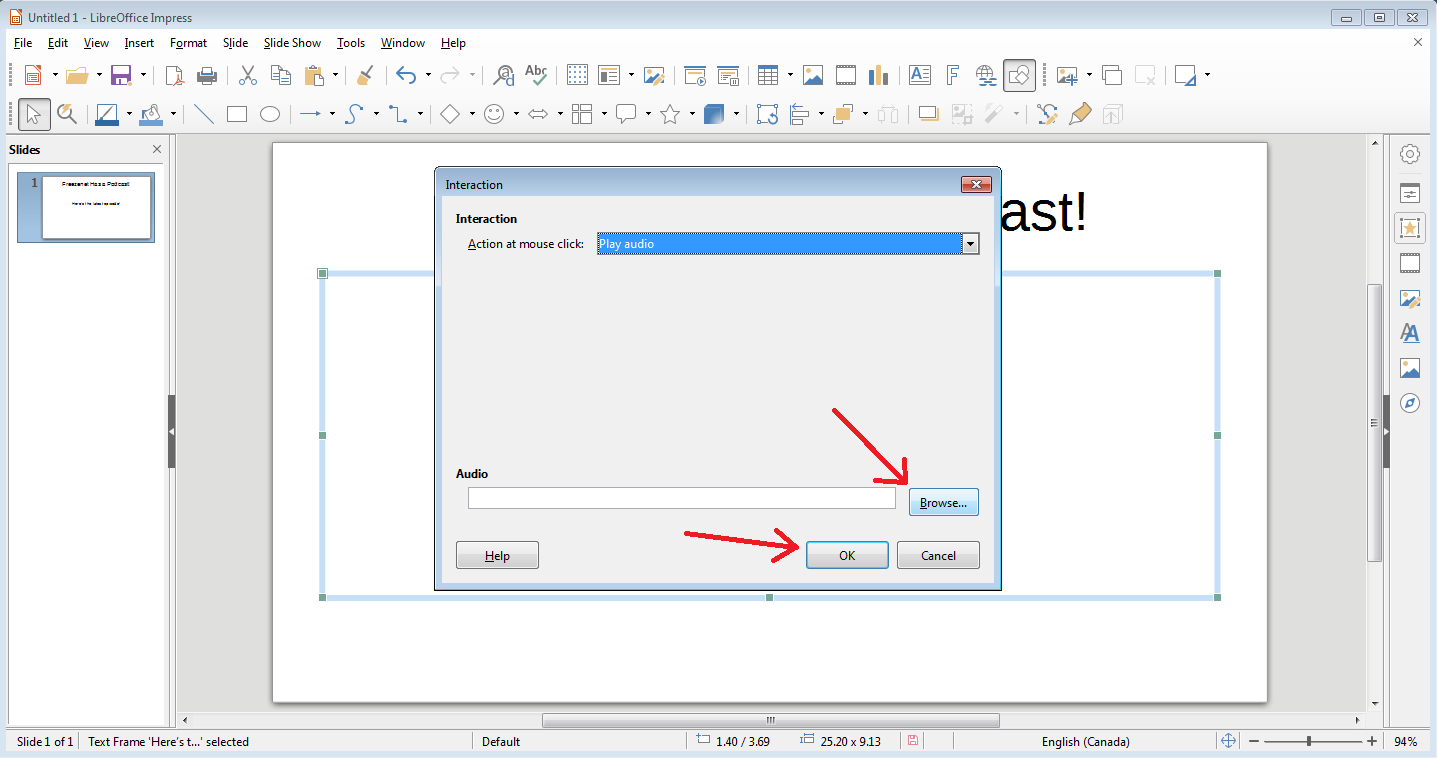The height and width of the screenshot is (758, 1437).
Task: Select the Rectangle drawing tool
Action: pos(237,114)
